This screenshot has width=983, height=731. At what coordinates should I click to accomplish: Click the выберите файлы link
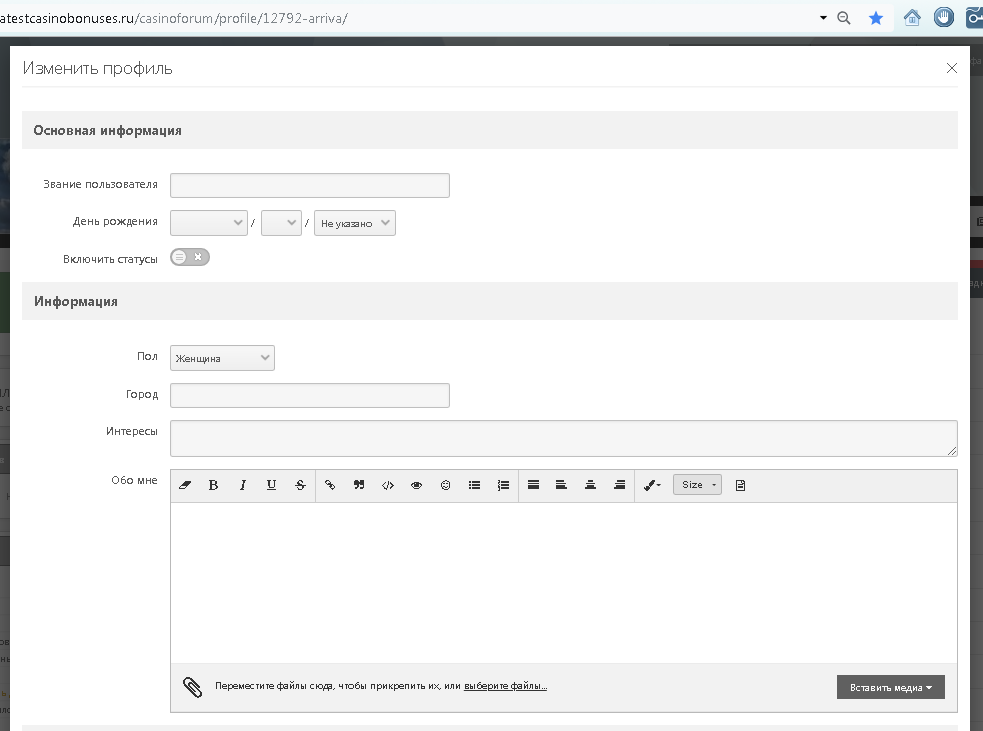(505, 686)
